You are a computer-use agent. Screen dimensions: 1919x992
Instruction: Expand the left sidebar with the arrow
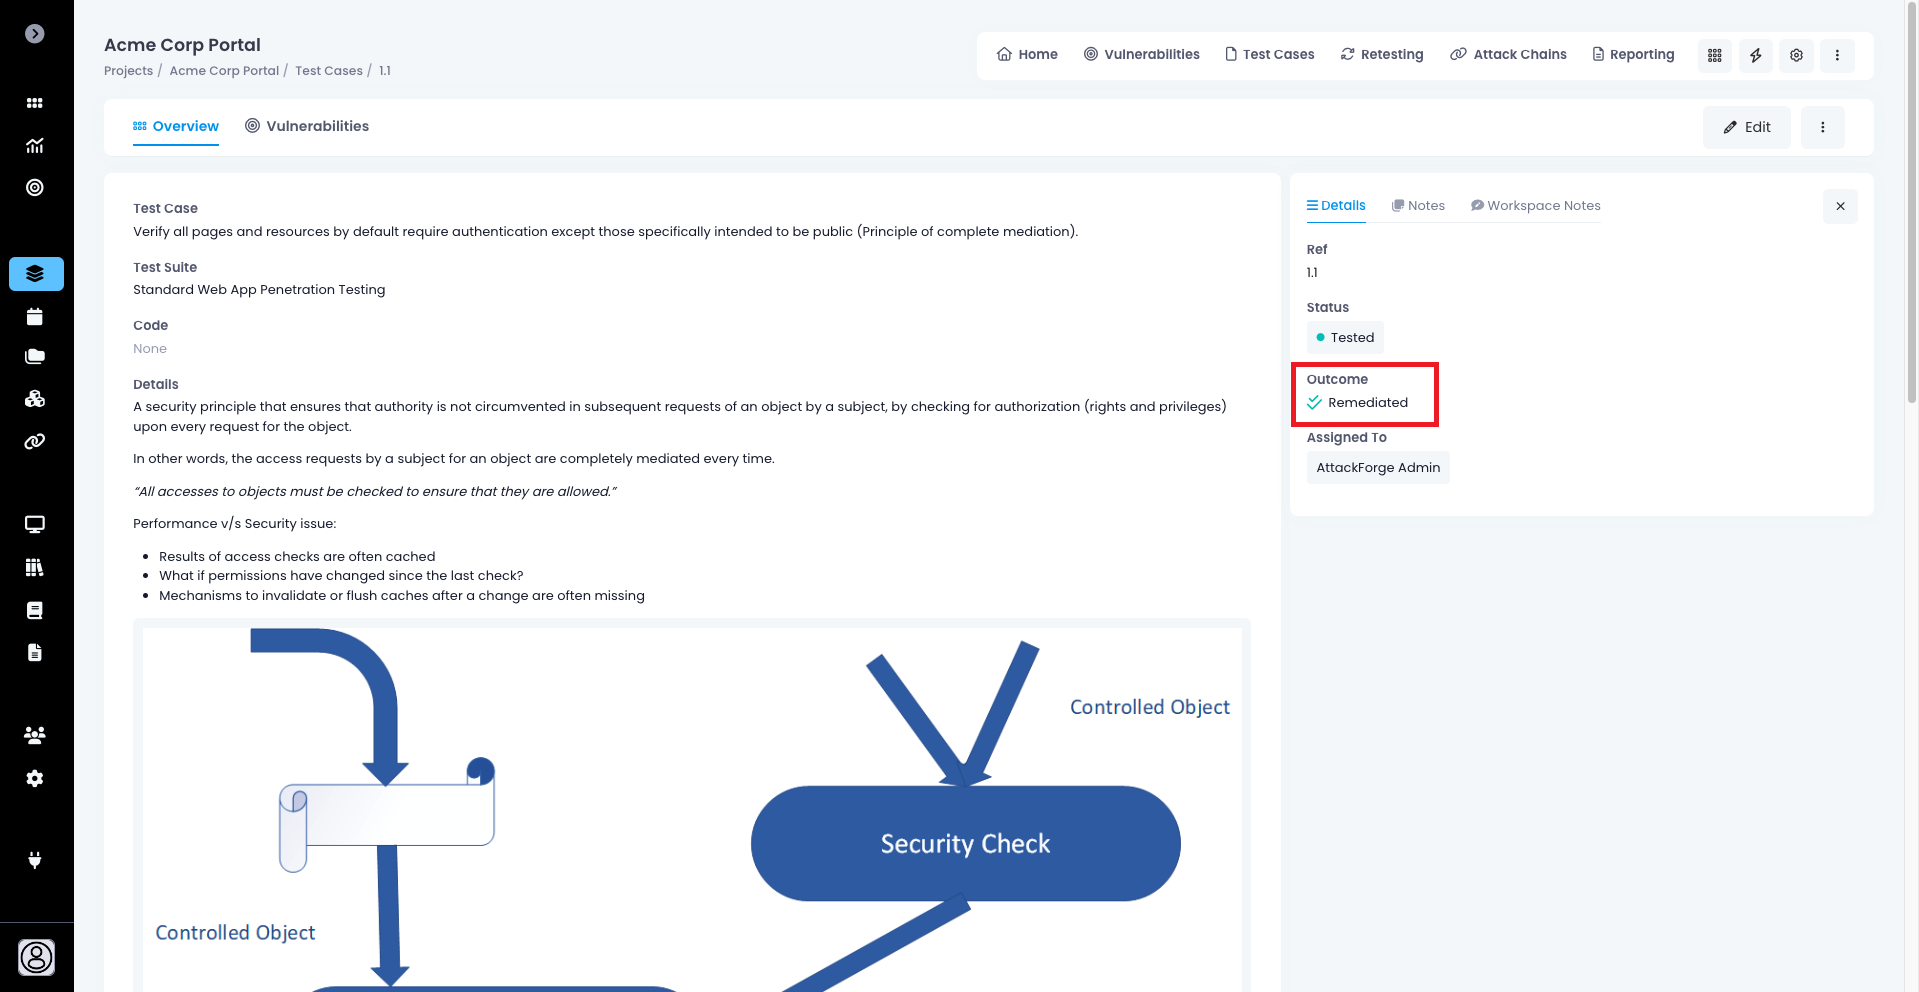click(35, 34)
